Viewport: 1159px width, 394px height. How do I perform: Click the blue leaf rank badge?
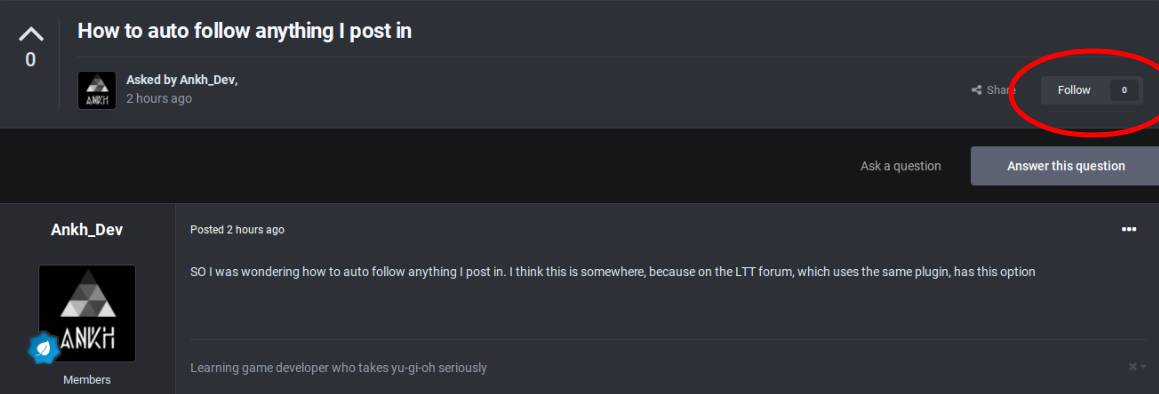pos(44,347)
